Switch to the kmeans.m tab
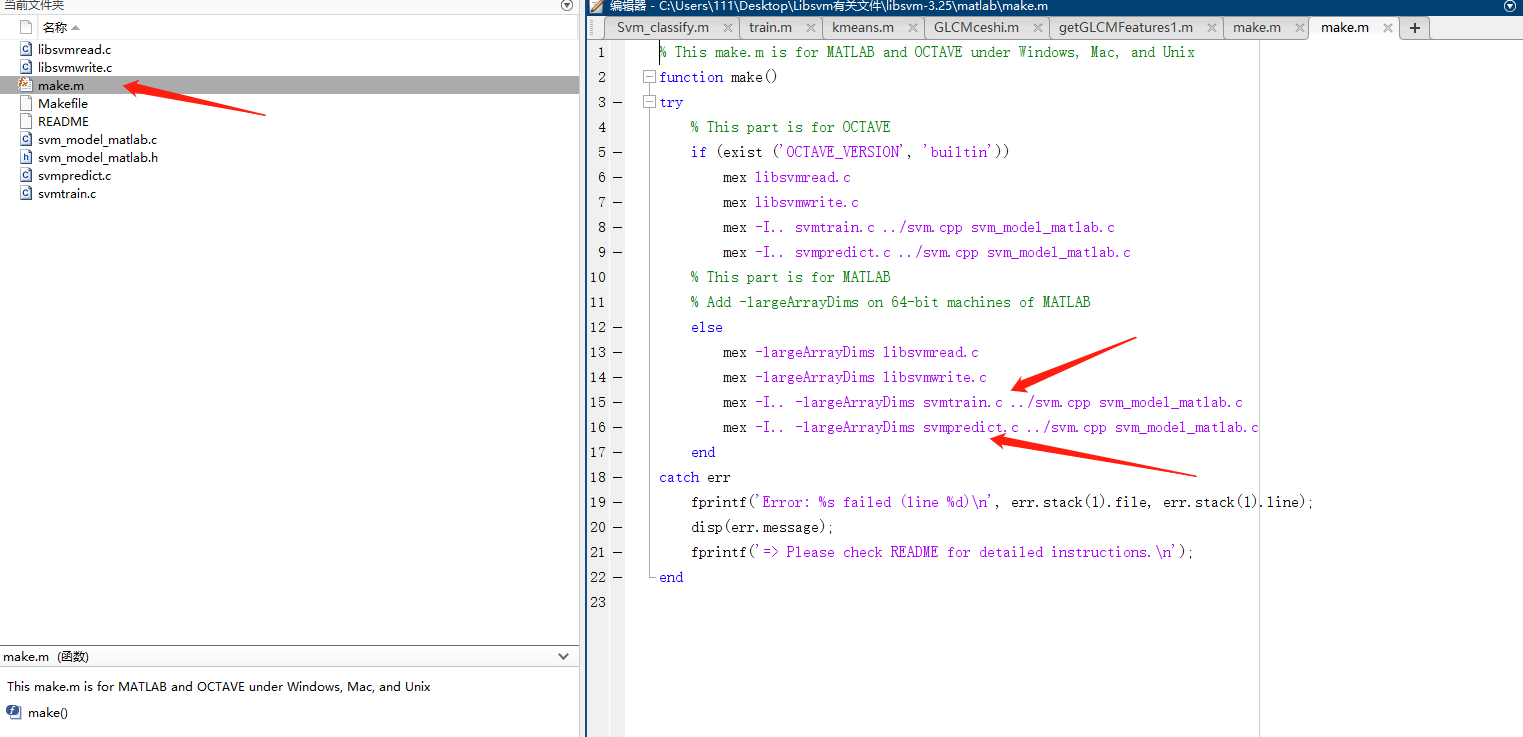The width and height of the screenshot is (1523, 737). pyautogui.click(x=864, y=27)
